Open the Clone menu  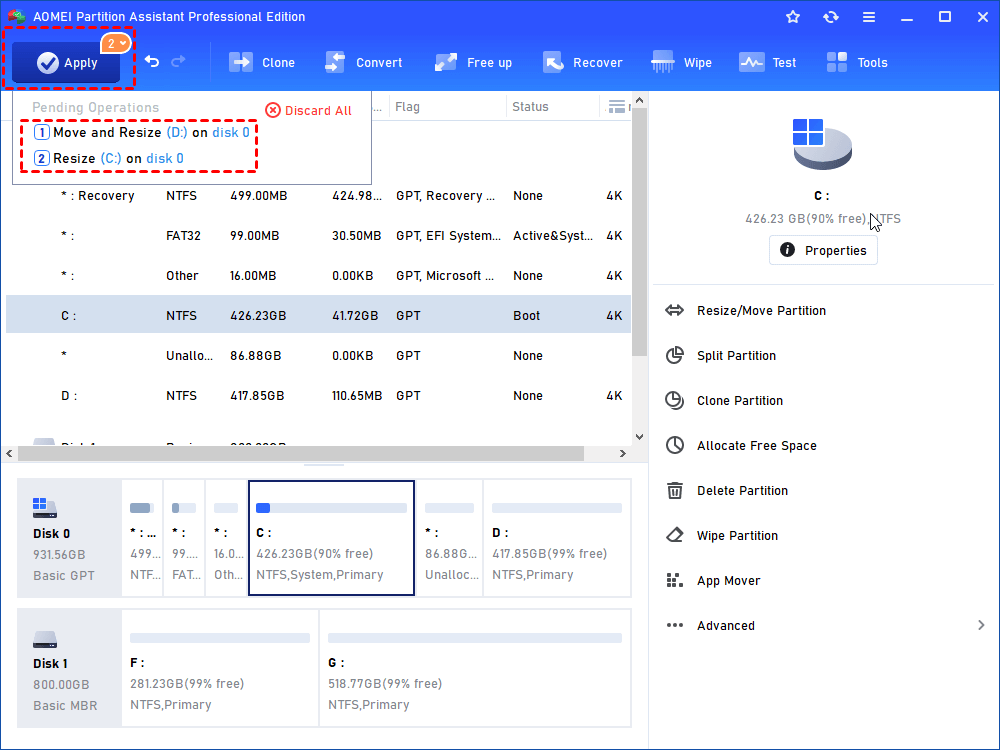pyautogui.click(x=262, y=62)
